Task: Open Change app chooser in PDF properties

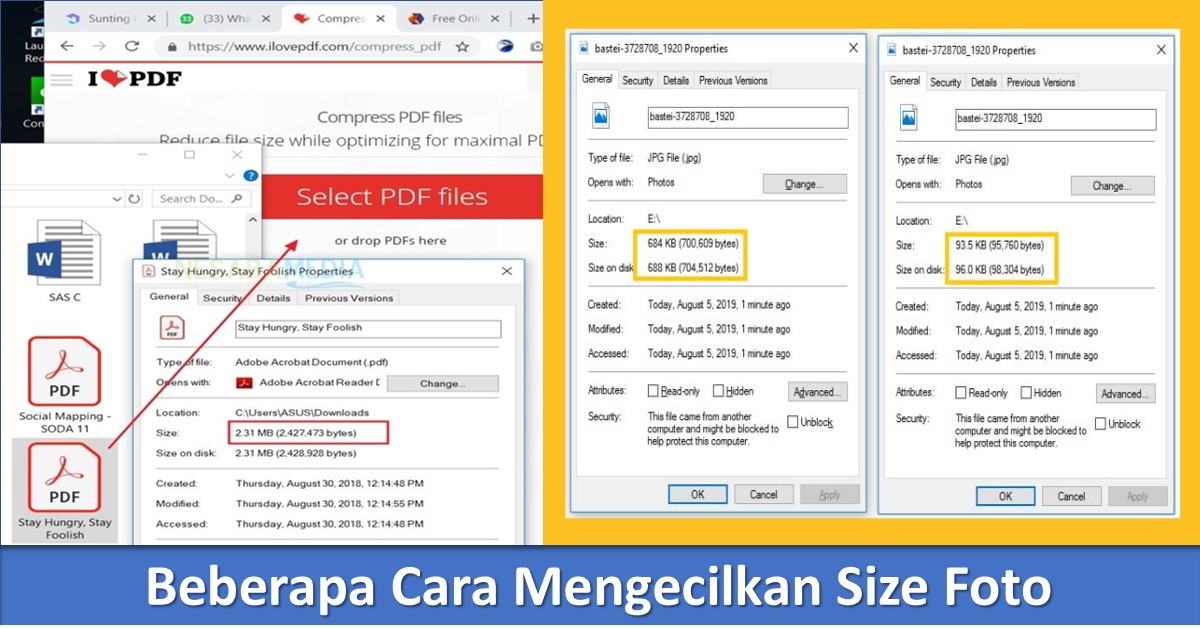Action: pyautogui.click(x=442, y=383)
